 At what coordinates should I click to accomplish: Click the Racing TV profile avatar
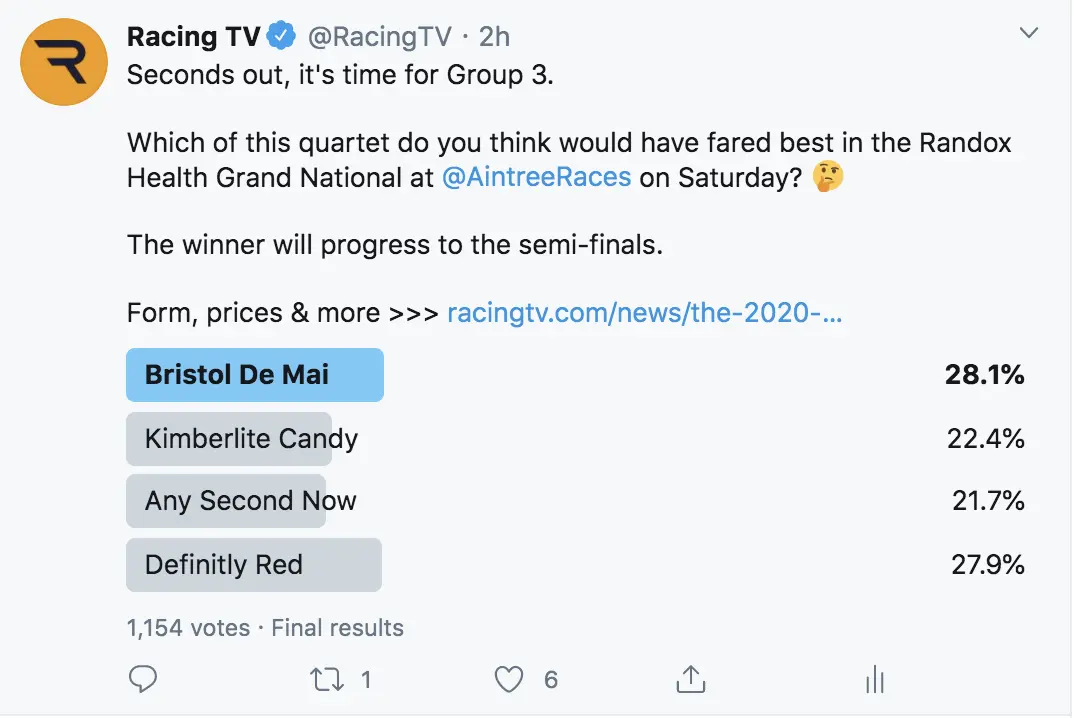(64, 62)
